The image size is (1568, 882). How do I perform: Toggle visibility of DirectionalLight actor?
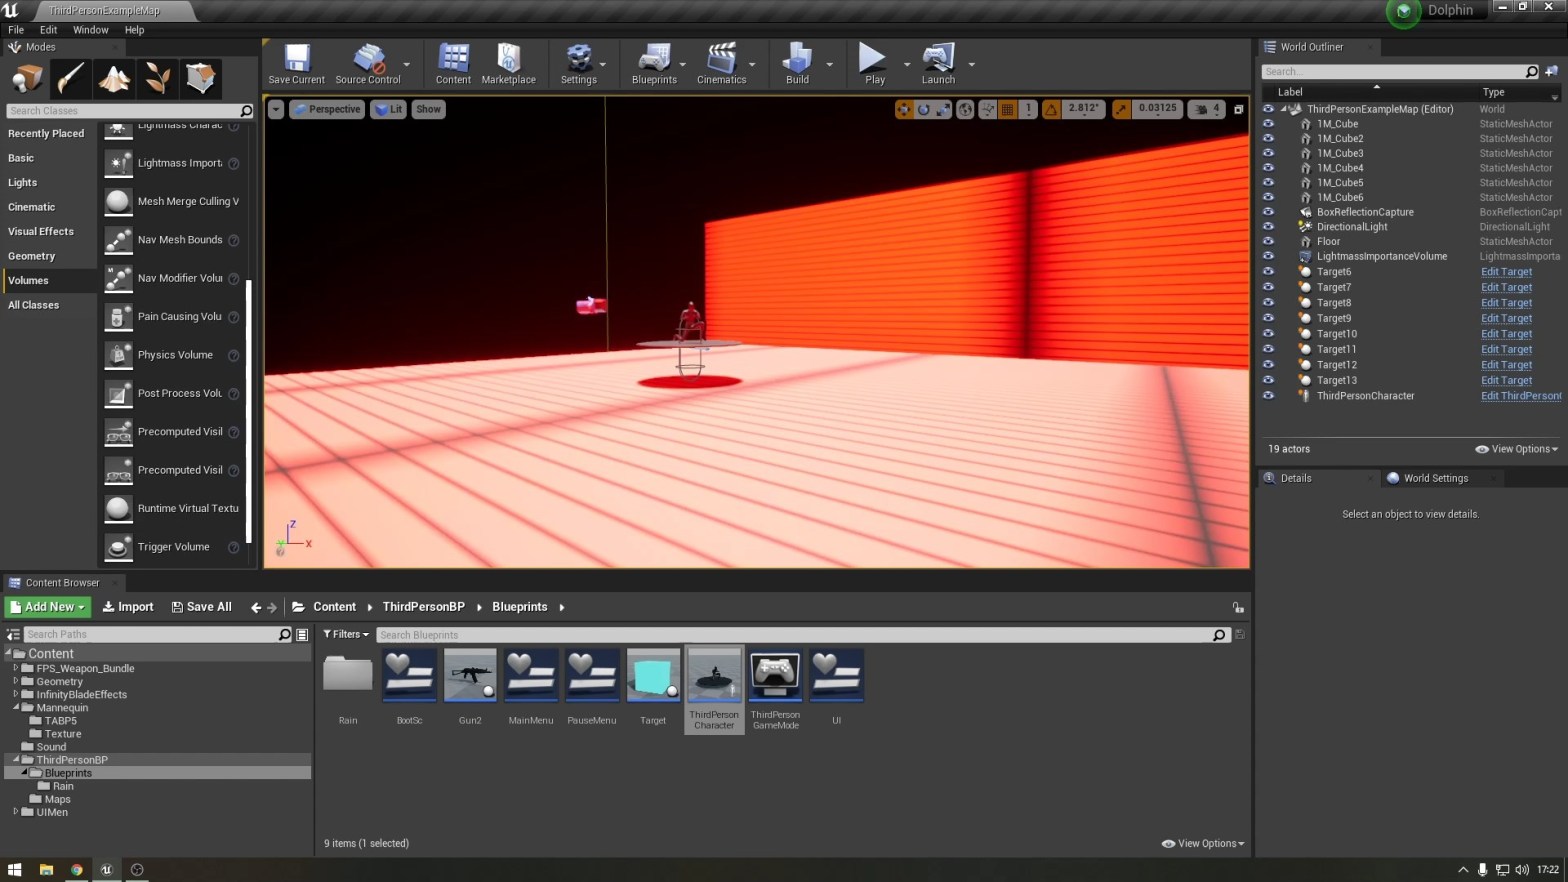tap(1268, 227)
